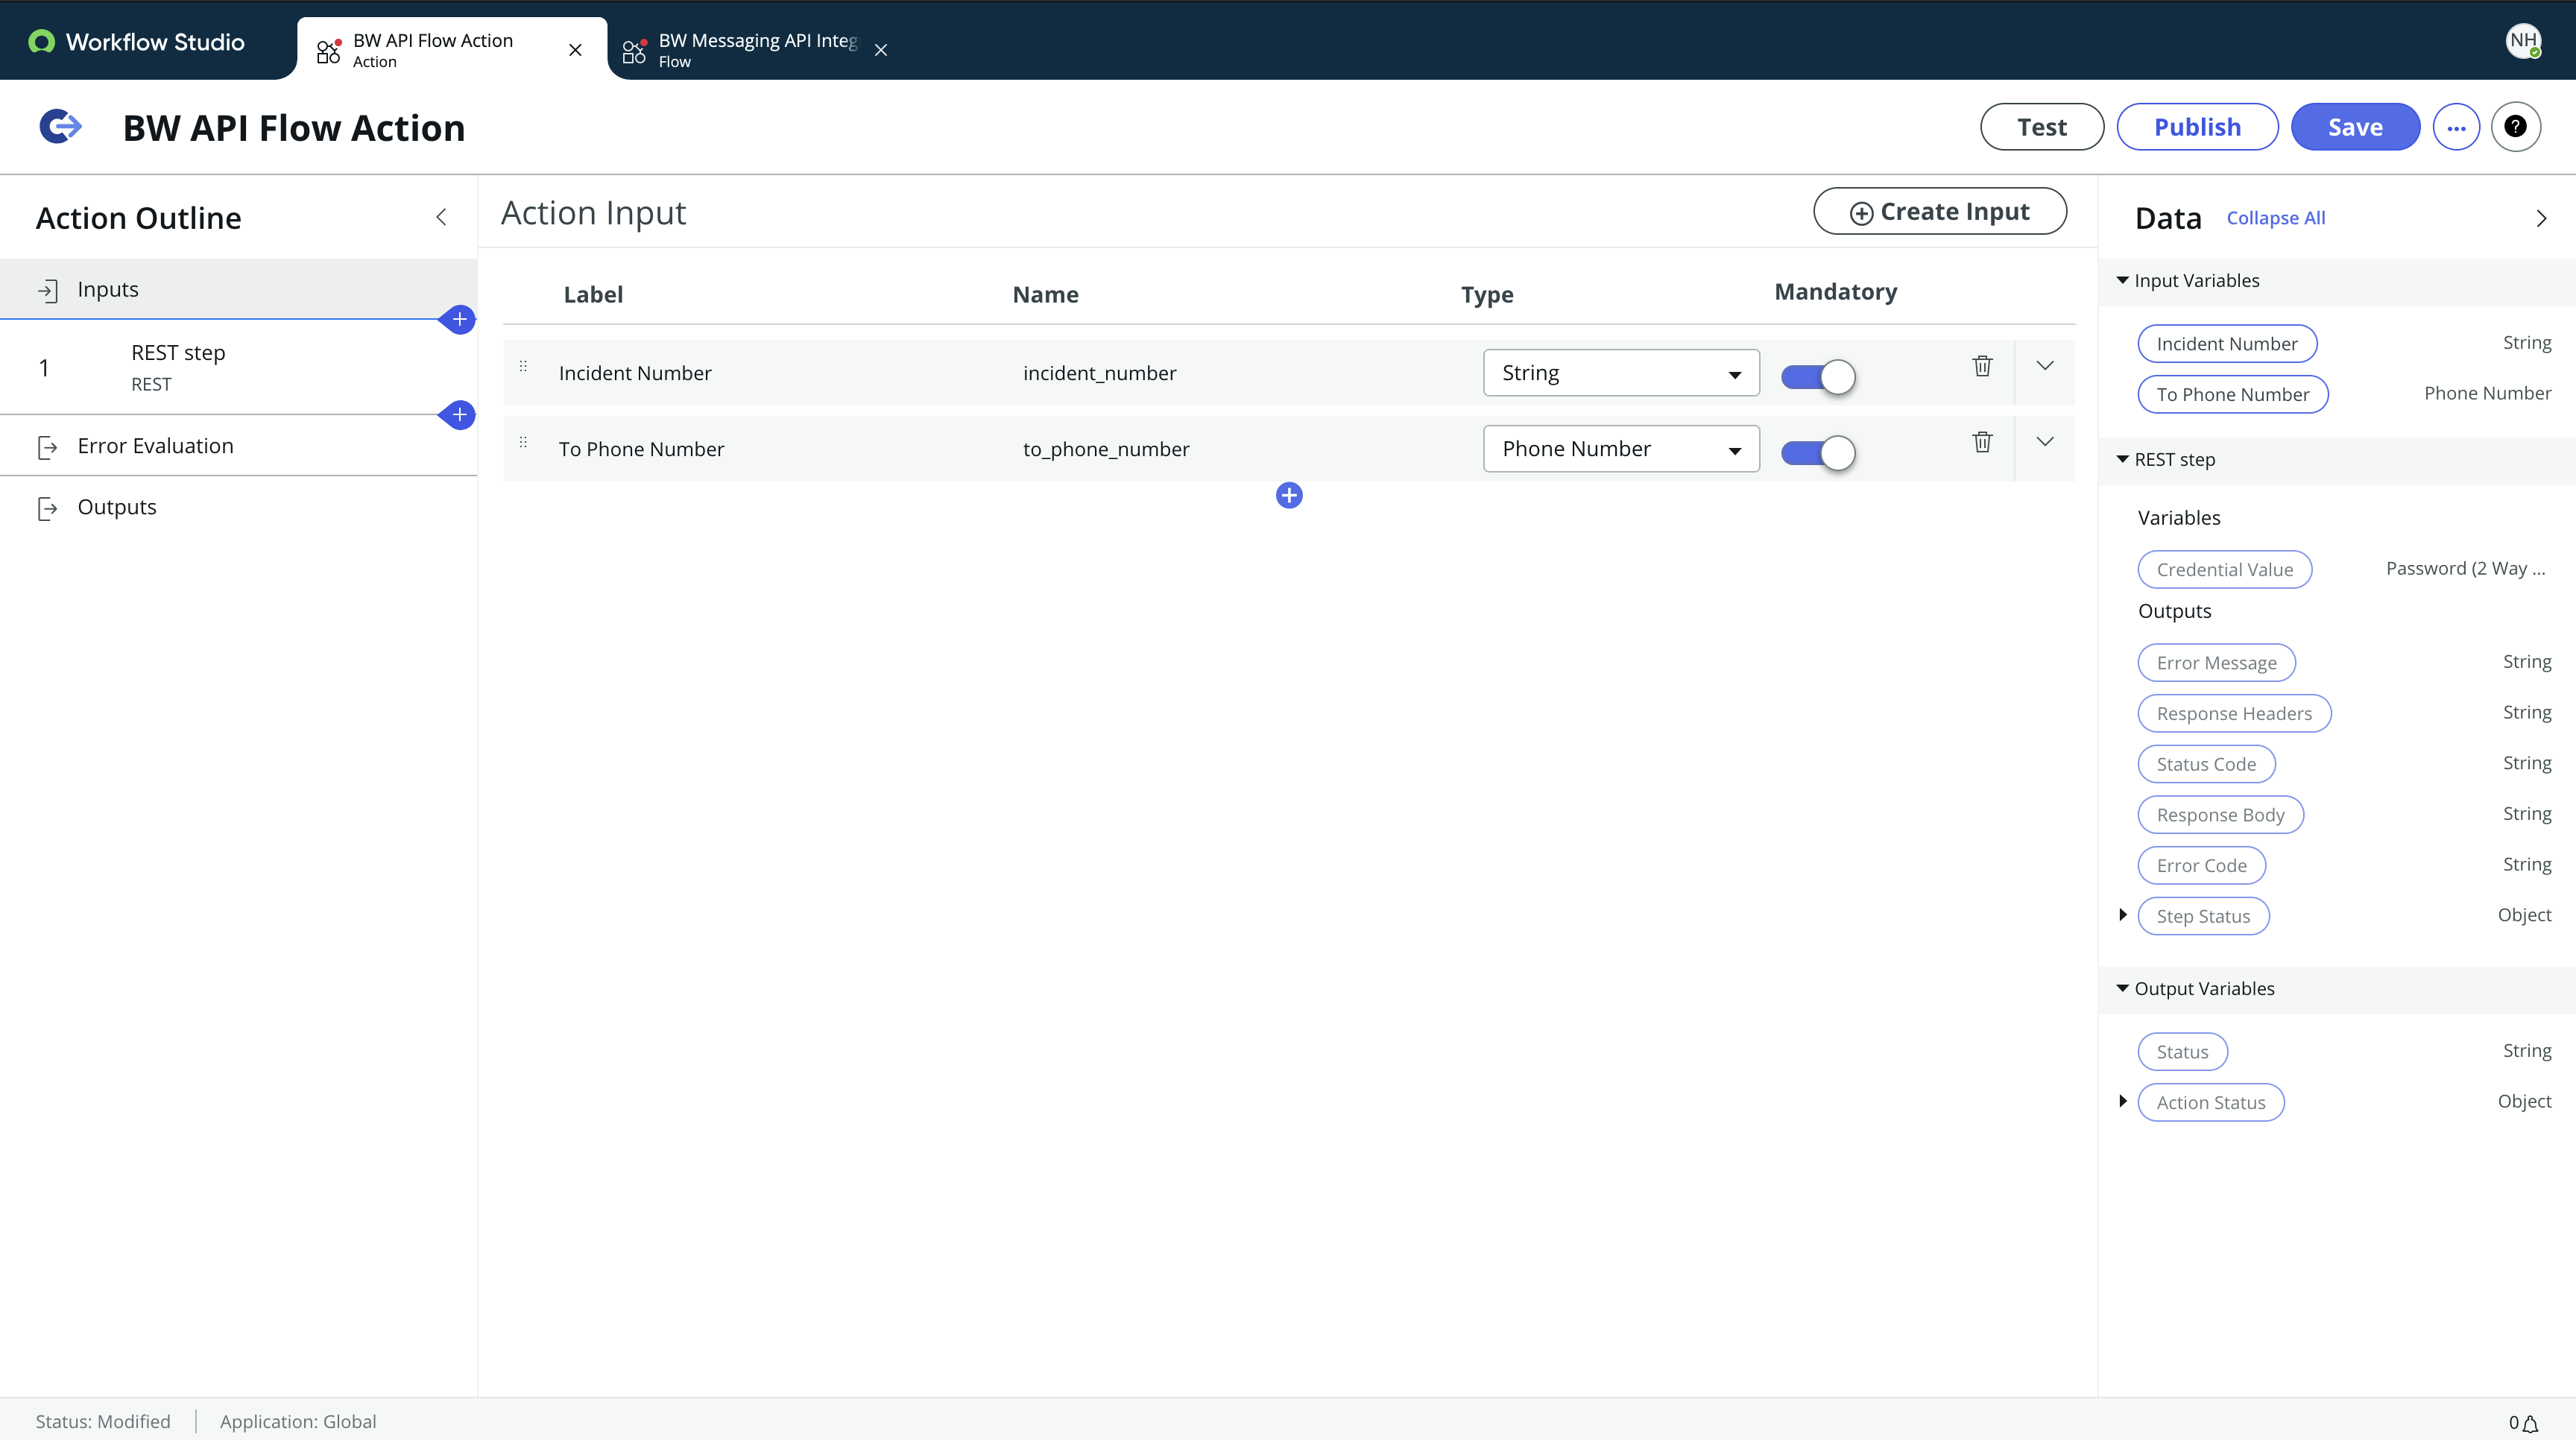
Task: Toggle Mandatory switch for Incident Number
Action: coord(1818,377)
